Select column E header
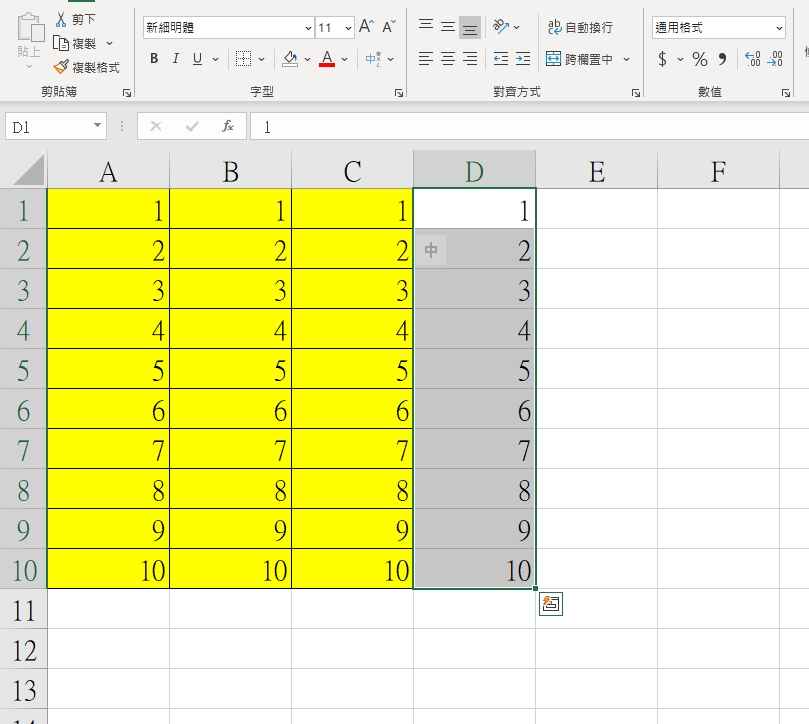This screenshot has height=724, width=809. (x=596, y=171)
